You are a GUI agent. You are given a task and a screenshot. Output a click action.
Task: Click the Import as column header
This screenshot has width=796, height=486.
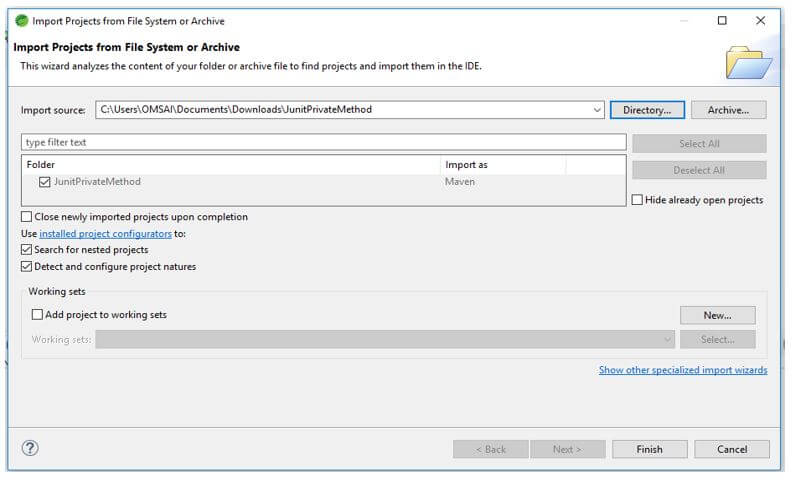503,165
